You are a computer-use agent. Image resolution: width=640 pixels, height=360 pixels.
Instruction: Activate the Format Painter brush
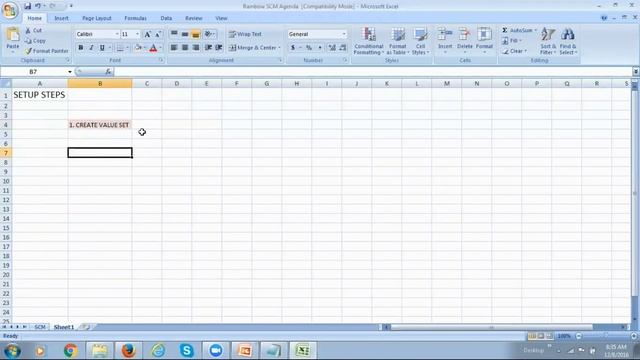click(47, 51)
